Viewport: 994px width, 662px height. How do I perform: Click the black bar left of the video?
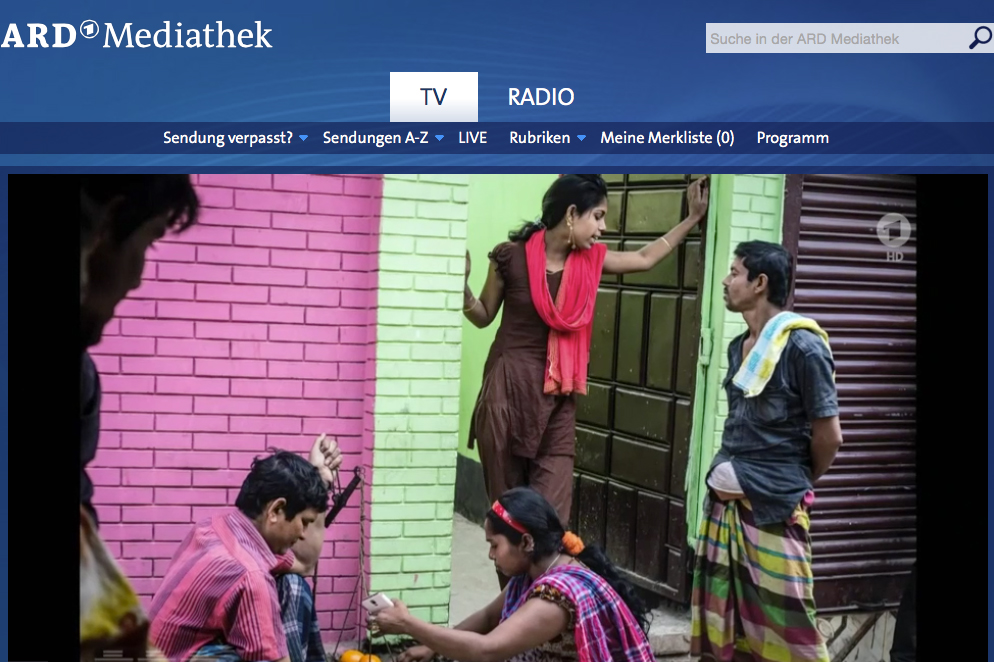44,418
